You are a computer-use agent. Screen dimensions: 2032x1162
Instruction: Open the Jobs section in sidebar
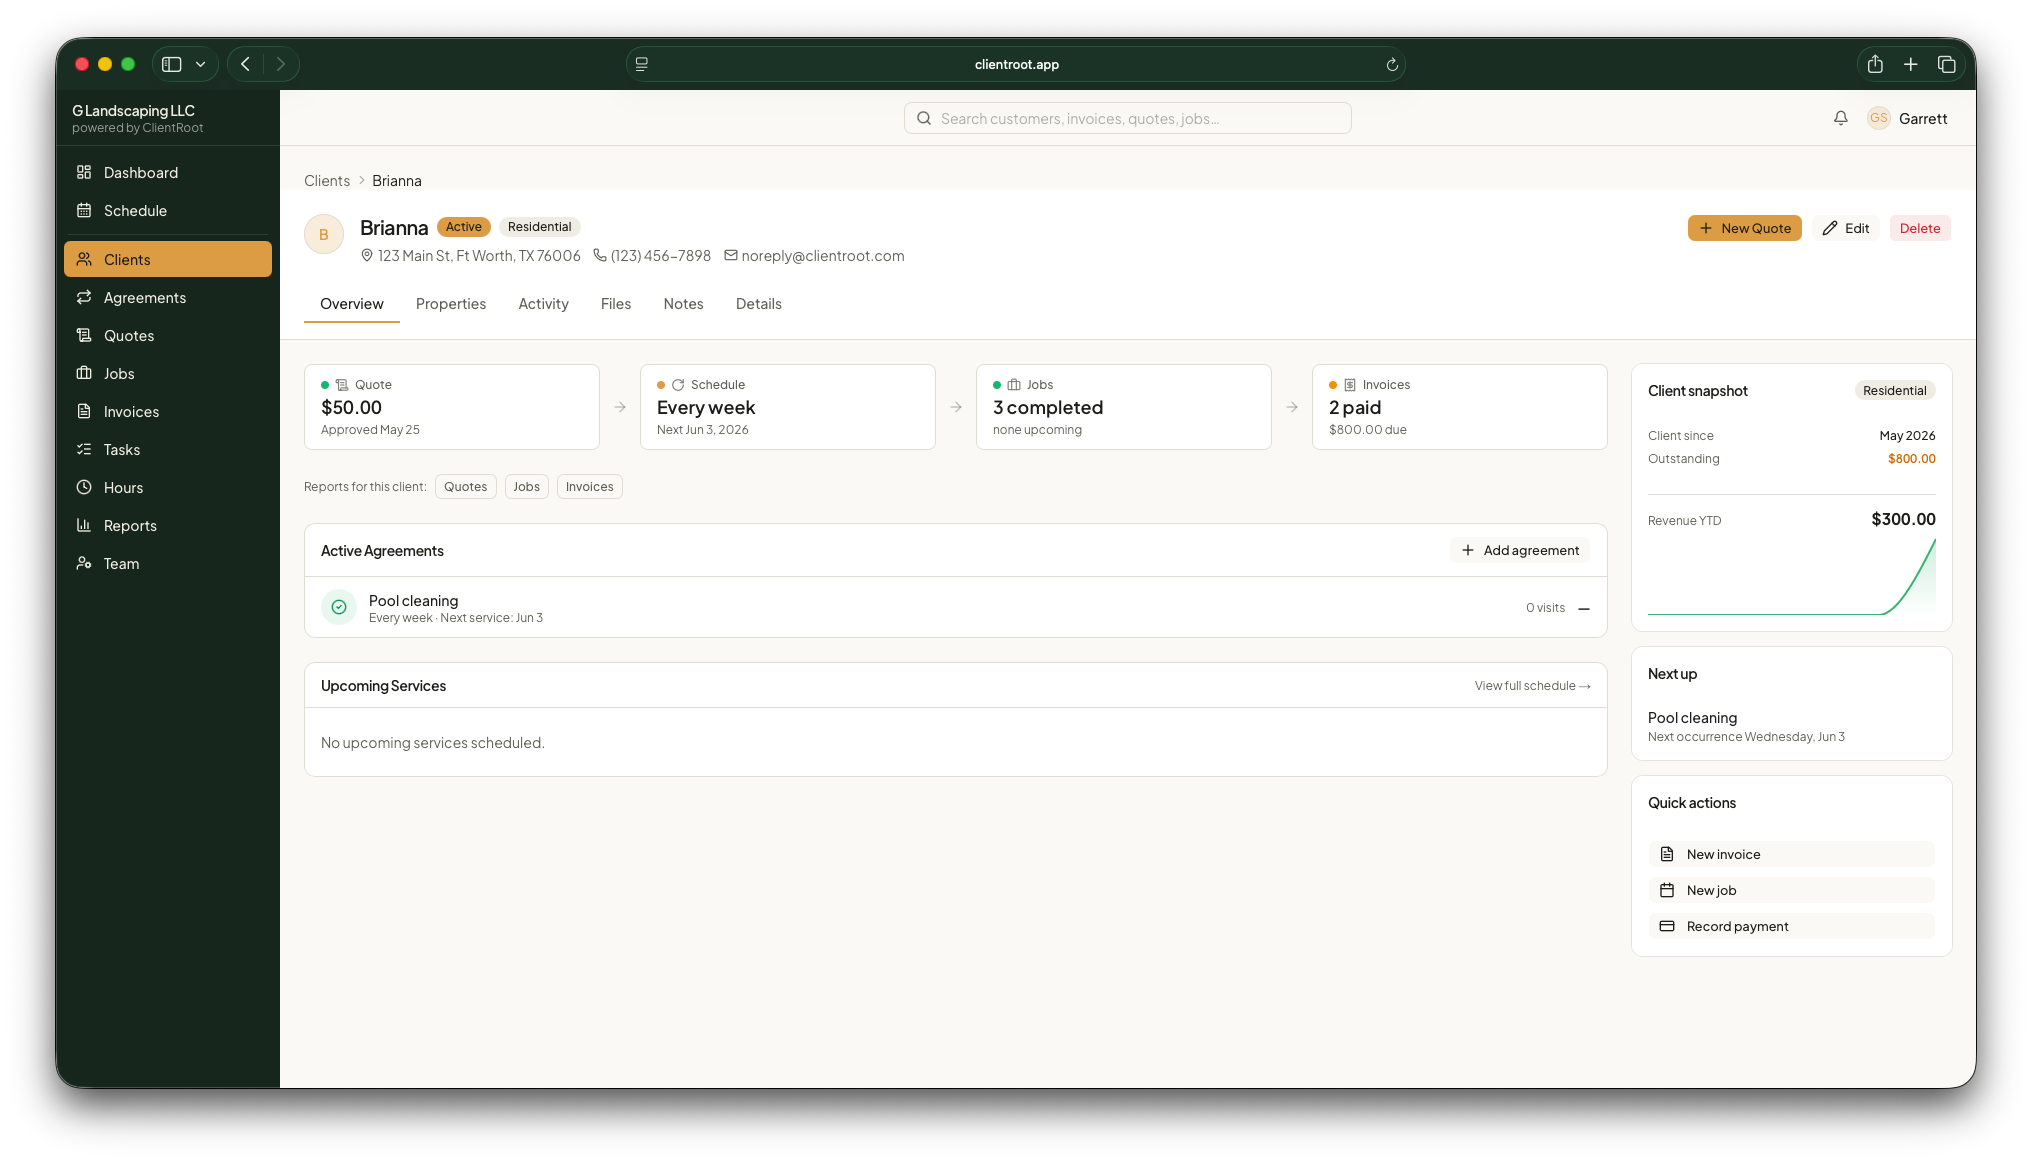click(167, 374)
